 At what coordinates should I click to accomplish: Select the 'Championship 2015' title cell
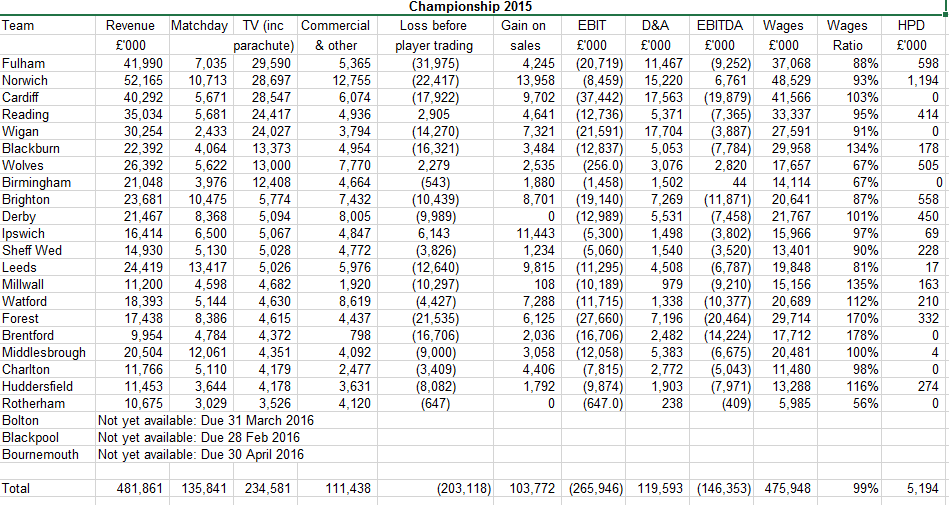coord(470,7)
